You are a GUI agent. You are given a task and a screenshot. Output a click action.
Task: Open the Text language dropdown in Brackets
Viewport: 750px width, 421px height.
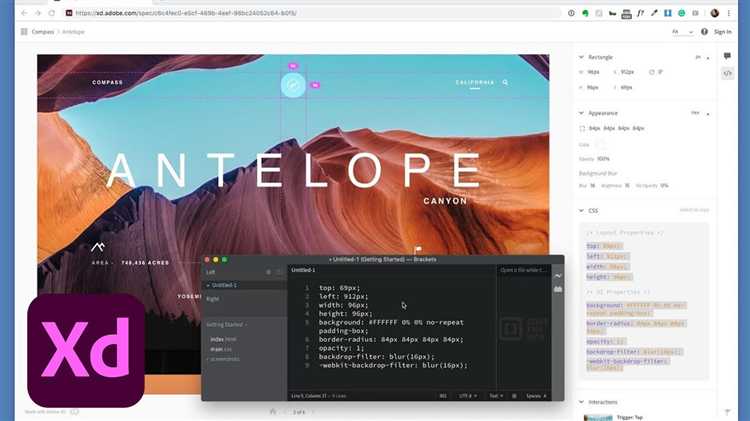click(x=495, y=396)
